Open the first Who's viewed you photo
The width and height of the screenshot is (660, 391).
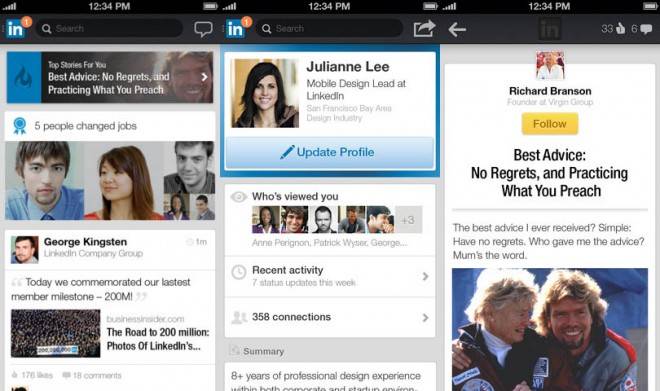point(266,220)
